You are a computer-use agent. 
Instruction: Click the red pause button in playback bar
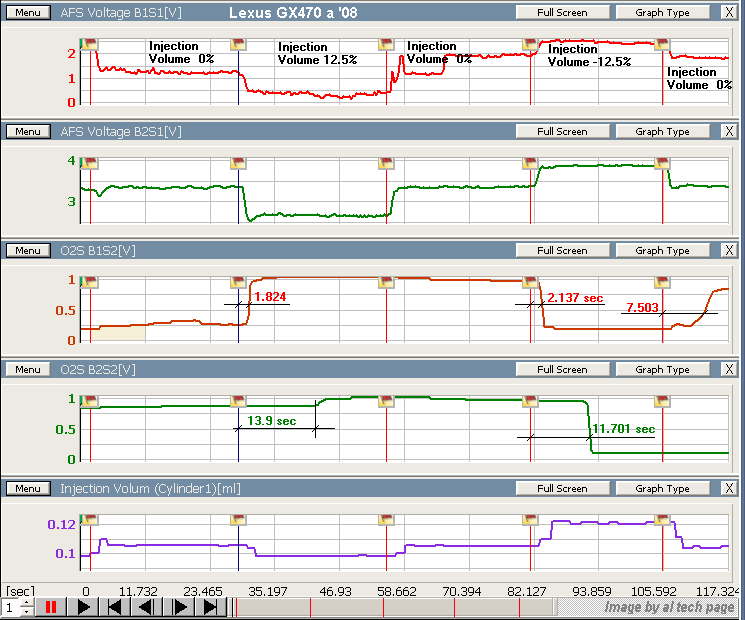point(51,607)
